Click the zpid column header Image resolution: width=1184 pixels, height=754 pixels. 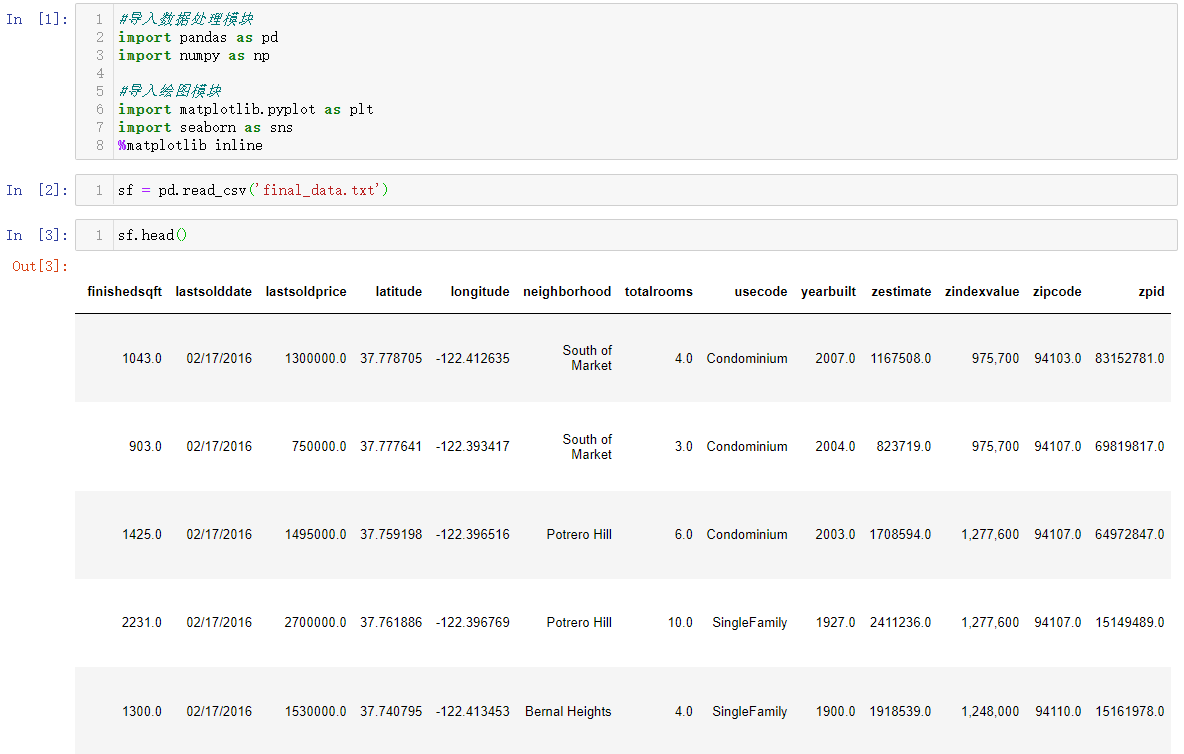pyautogui.click(x=1152, y=291)
